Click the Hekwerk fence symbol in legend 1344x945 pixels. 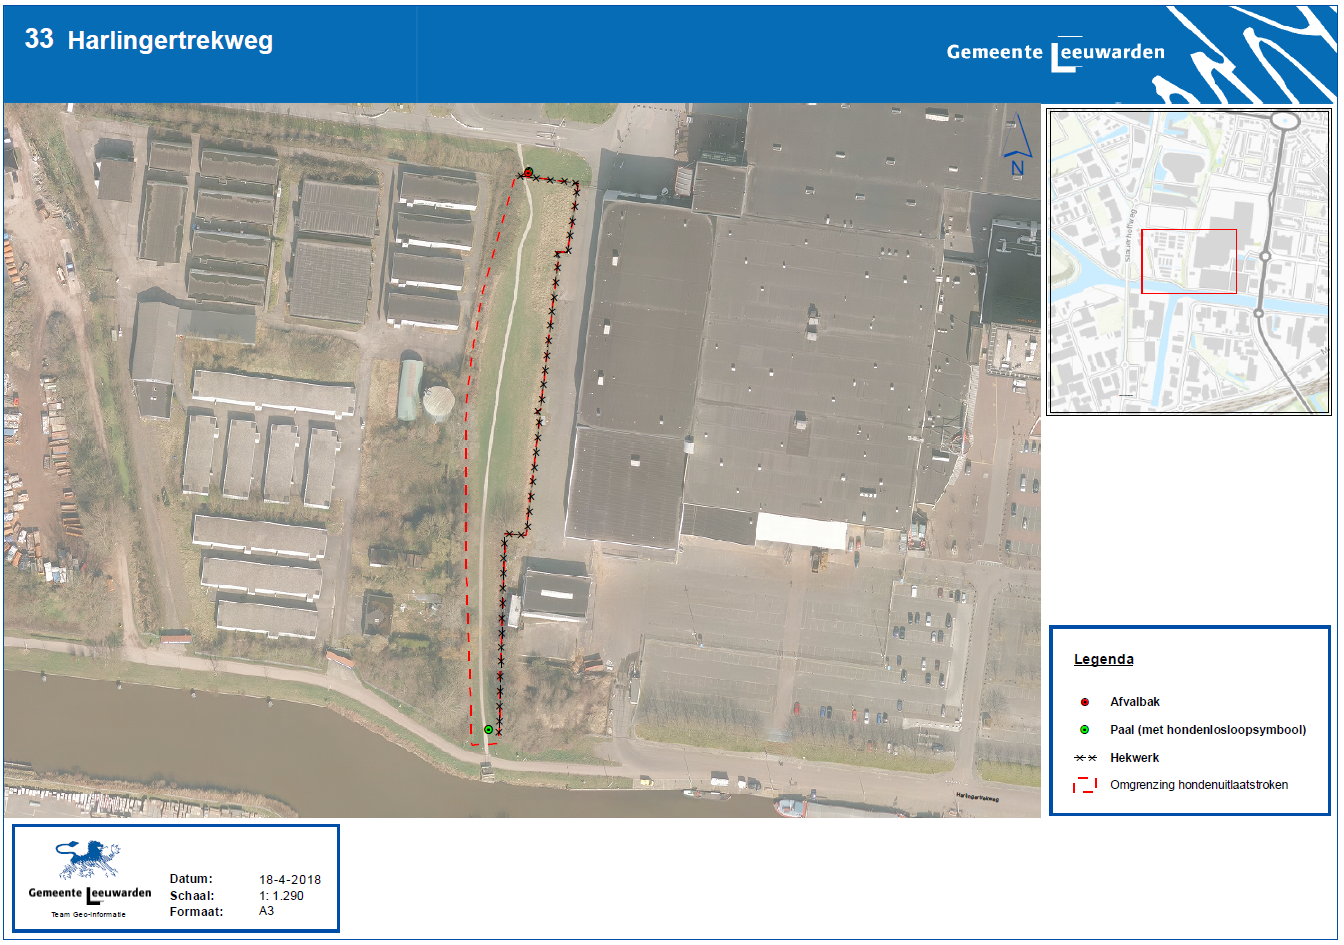click(x=1085, y=758)
